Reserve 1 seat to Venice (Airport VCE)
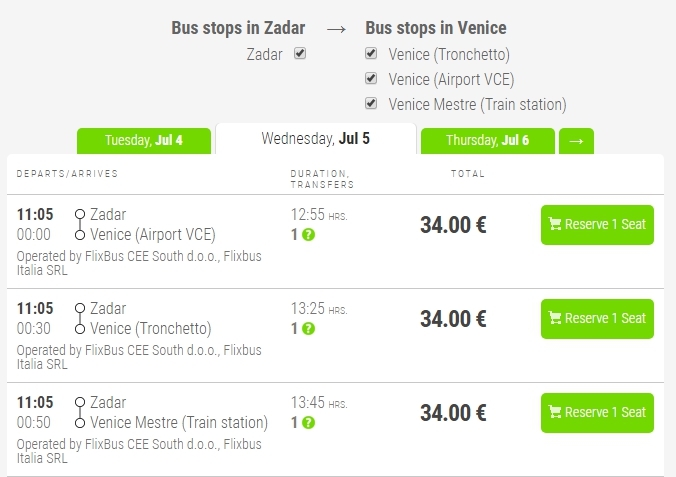The image size is (676, 477). 597,225
